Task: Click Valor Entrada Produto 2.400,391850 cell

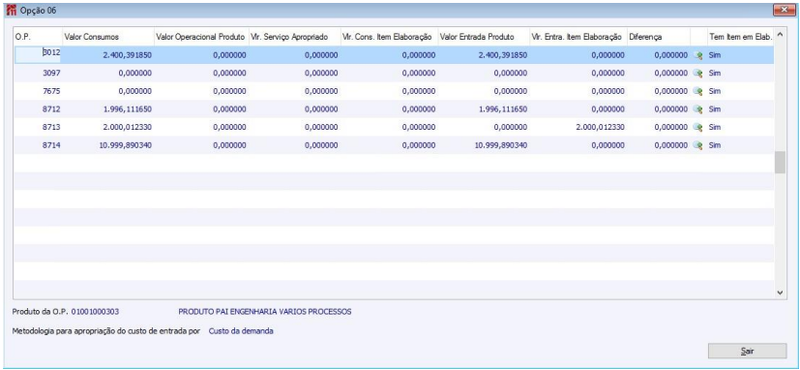Action: (484, 55)
